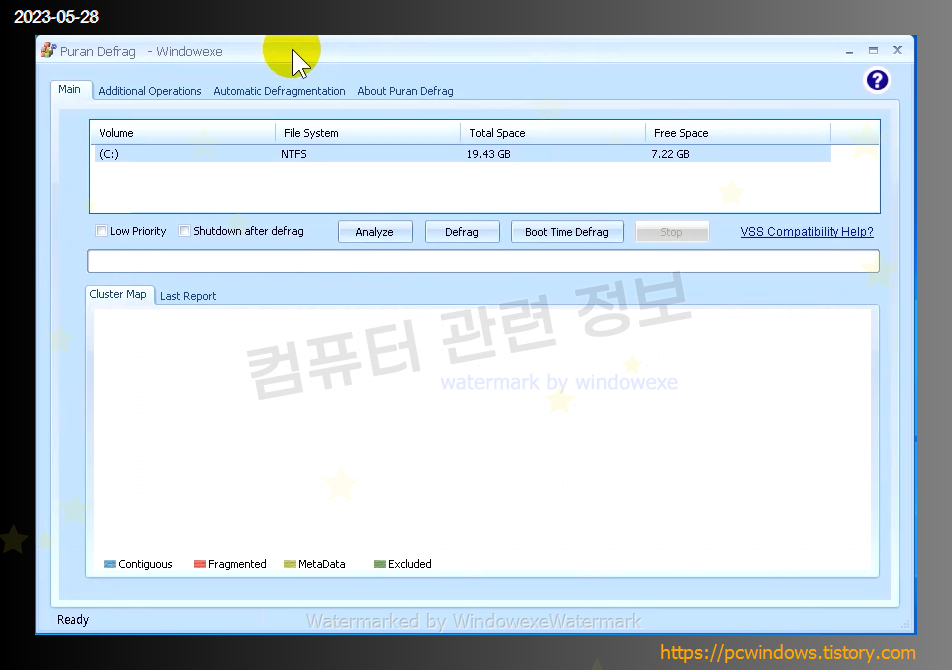952x670 pixels.
Task: Select the (C:) volume row
Action: (461, 154)
